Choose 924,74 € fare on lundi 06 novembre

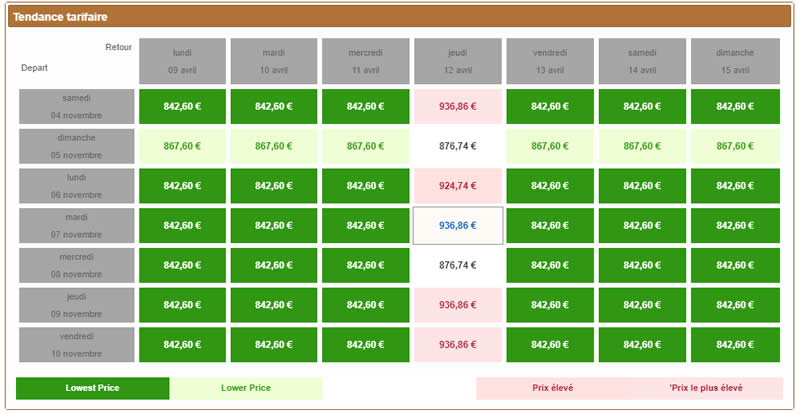pos(458,186)
